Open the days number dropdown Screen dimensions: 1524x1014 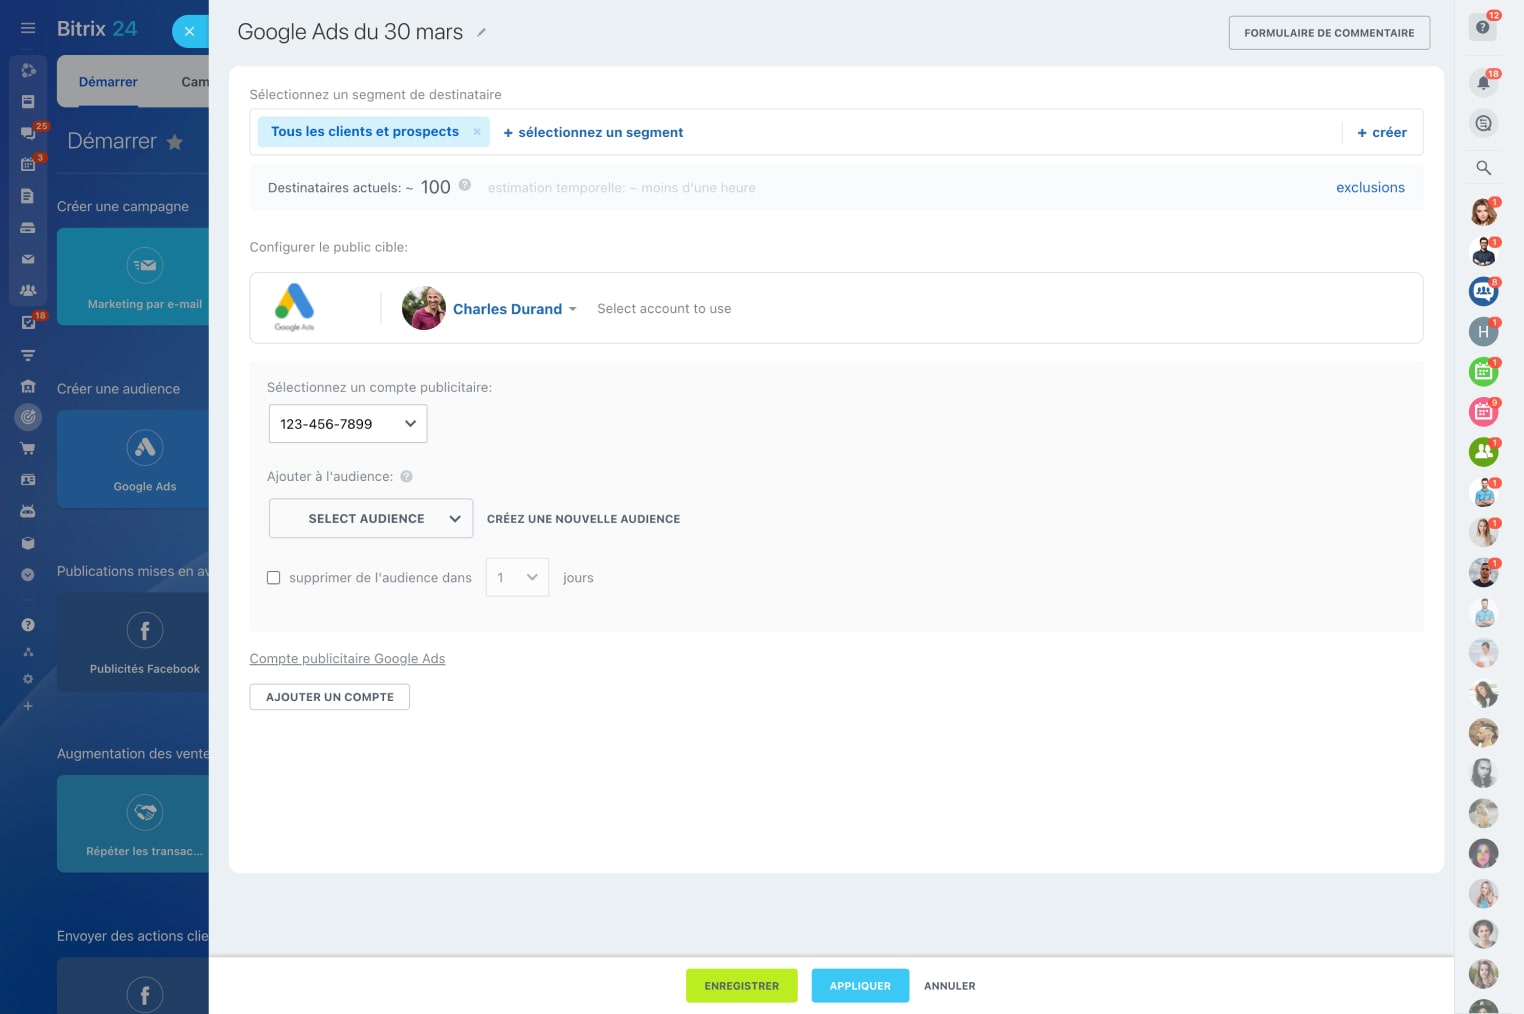[517, 578]
